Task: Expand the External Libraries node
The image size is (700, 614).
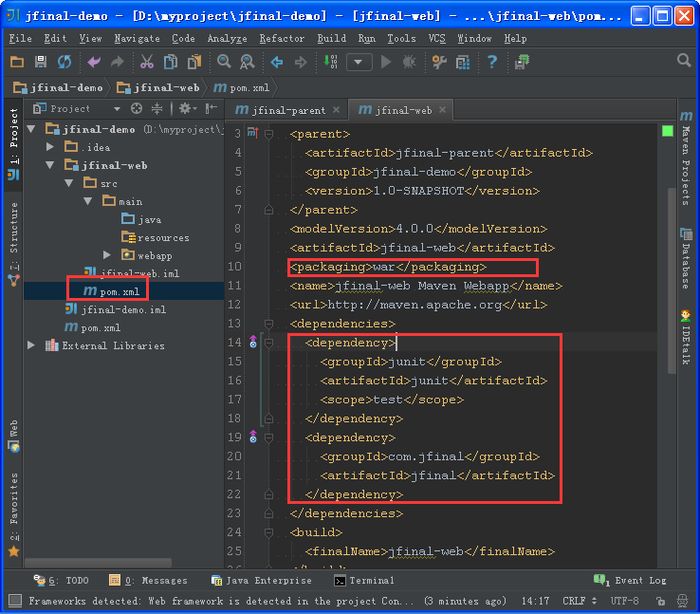Action: click(x=32, y=346)
